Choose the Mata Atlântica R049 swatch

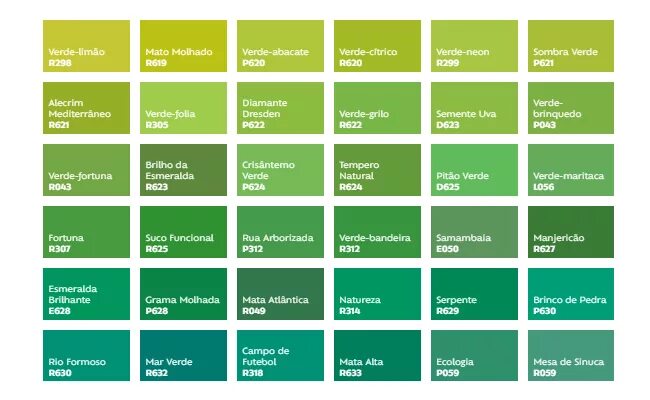coord(280,294)
